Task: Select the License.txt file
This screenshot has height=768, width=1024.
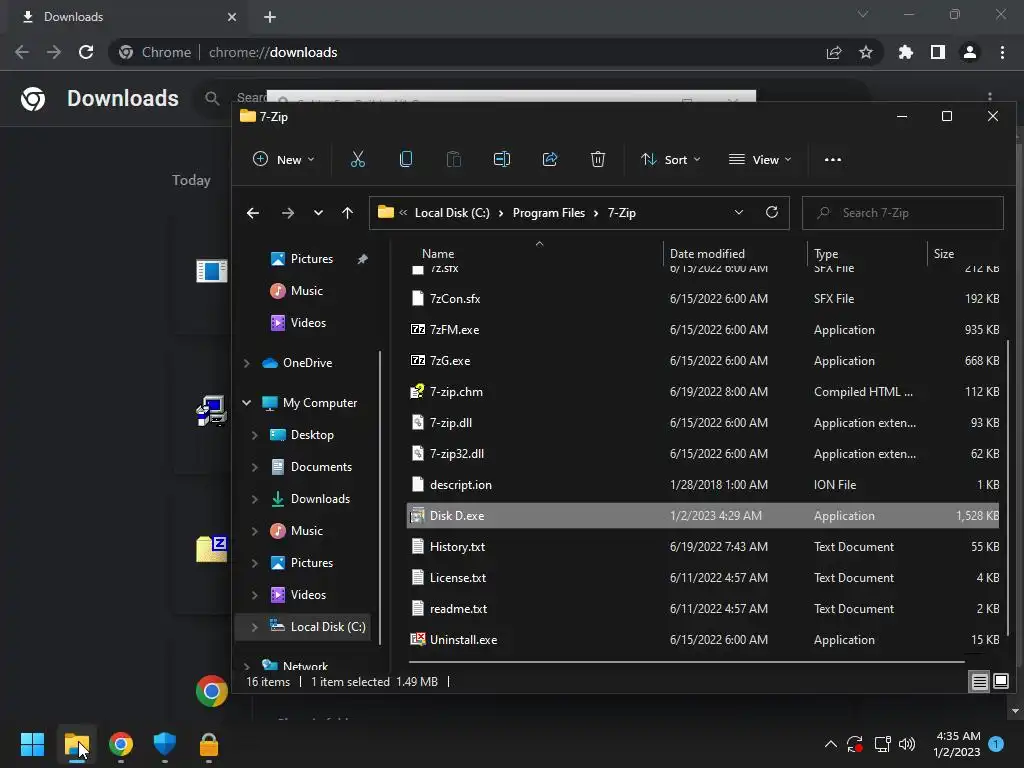Action: (x=703, y=577)
